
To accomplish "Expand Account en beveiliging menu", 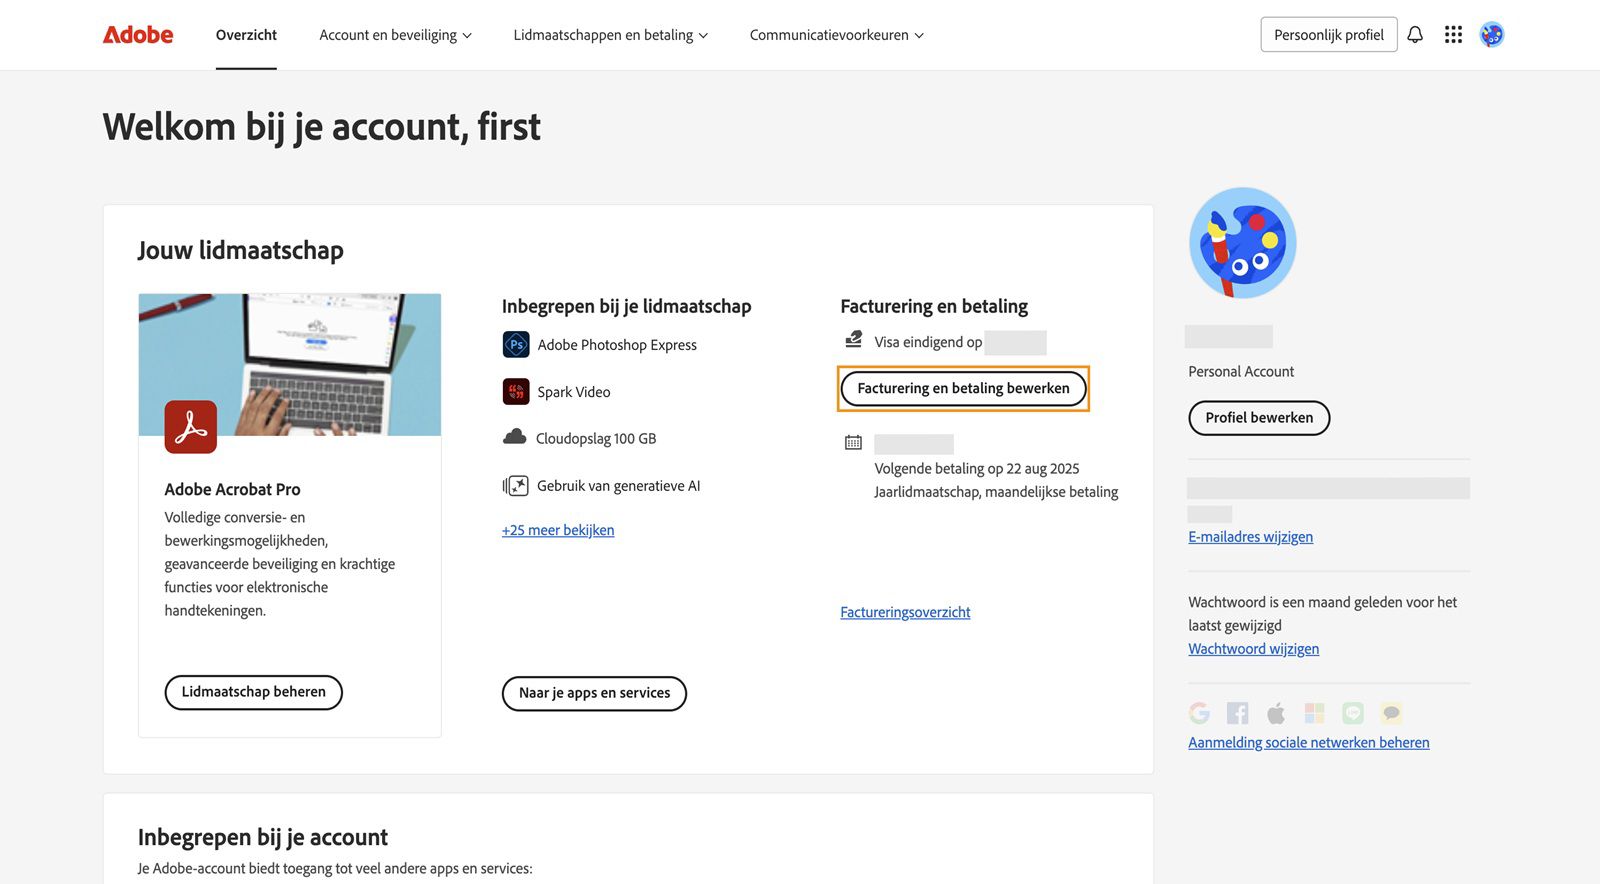I will 395,35.
